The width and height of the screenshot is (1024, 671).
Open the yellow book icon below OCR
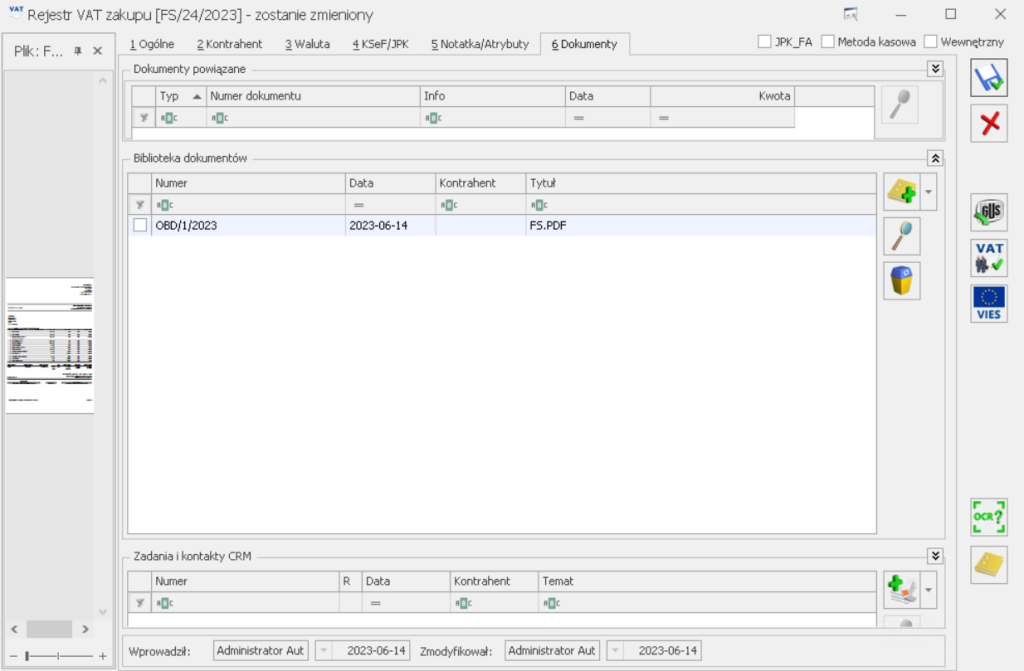pyautogui.click(x=989, y=565)
